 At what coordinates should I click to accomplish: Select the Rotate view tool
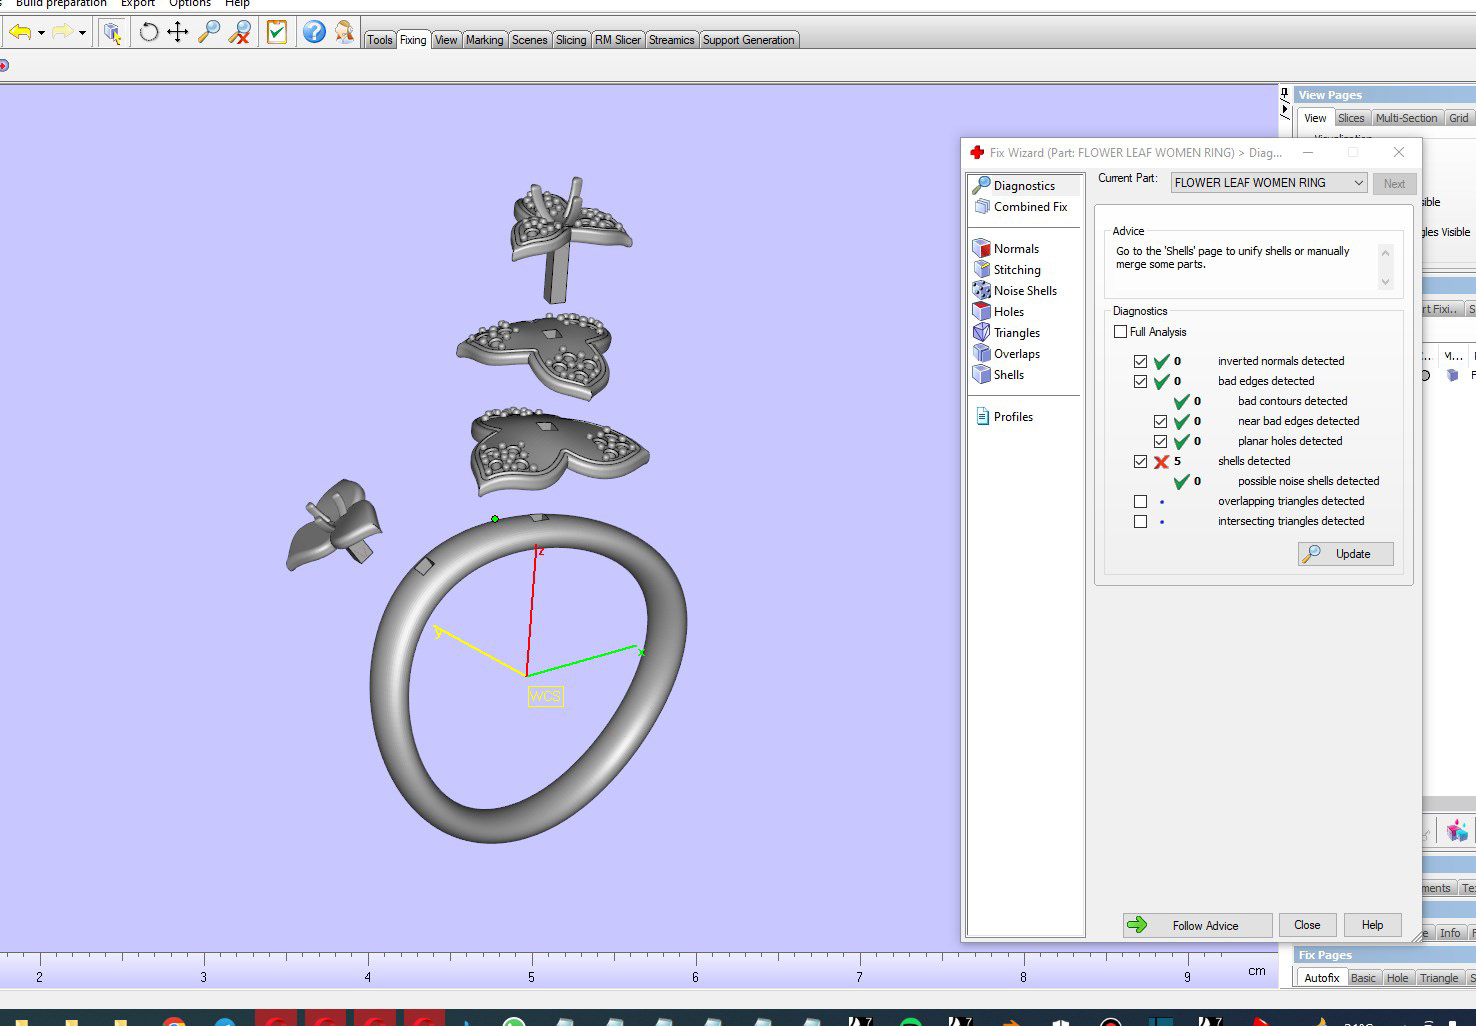[149, 32]
